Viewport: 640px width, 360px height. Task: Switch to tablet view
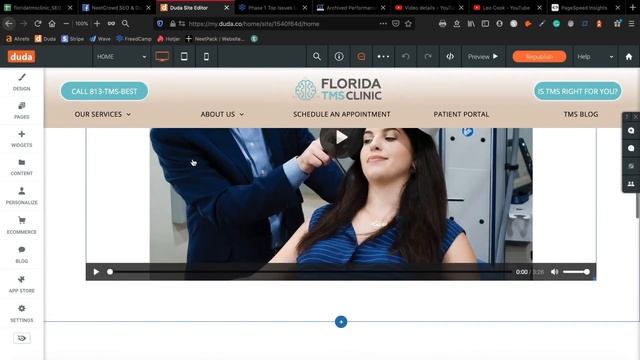(x=184, y=56)
